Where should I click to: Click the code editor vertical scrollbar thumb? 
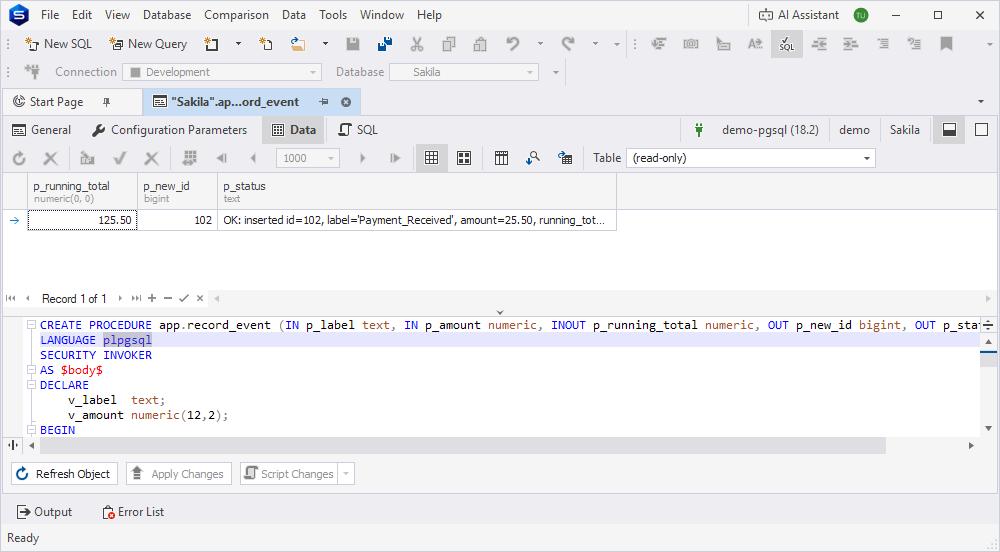(989, 358)
